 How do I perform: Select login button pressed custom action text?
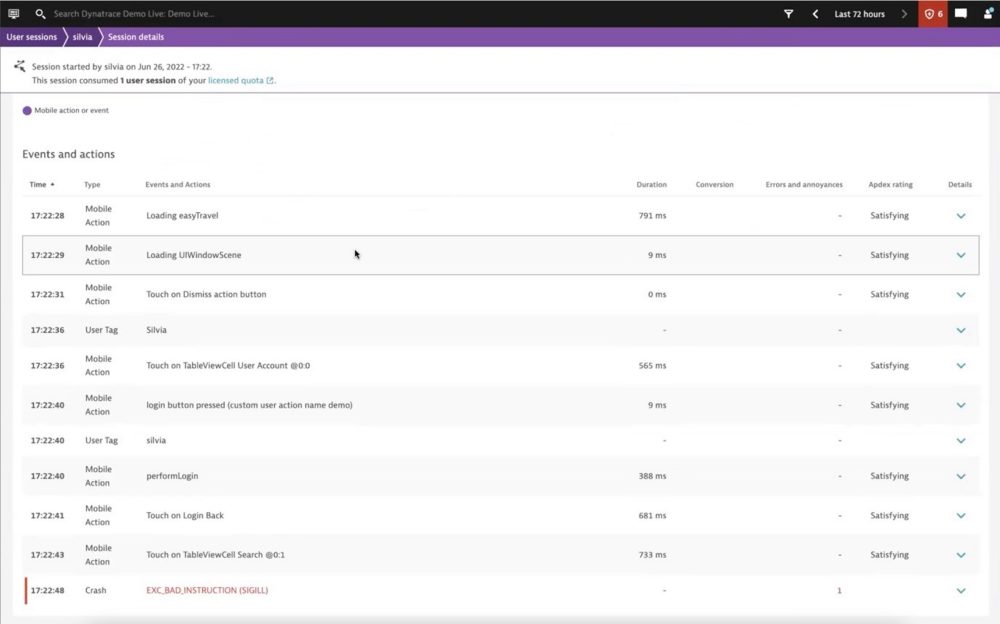pos(249,405)
